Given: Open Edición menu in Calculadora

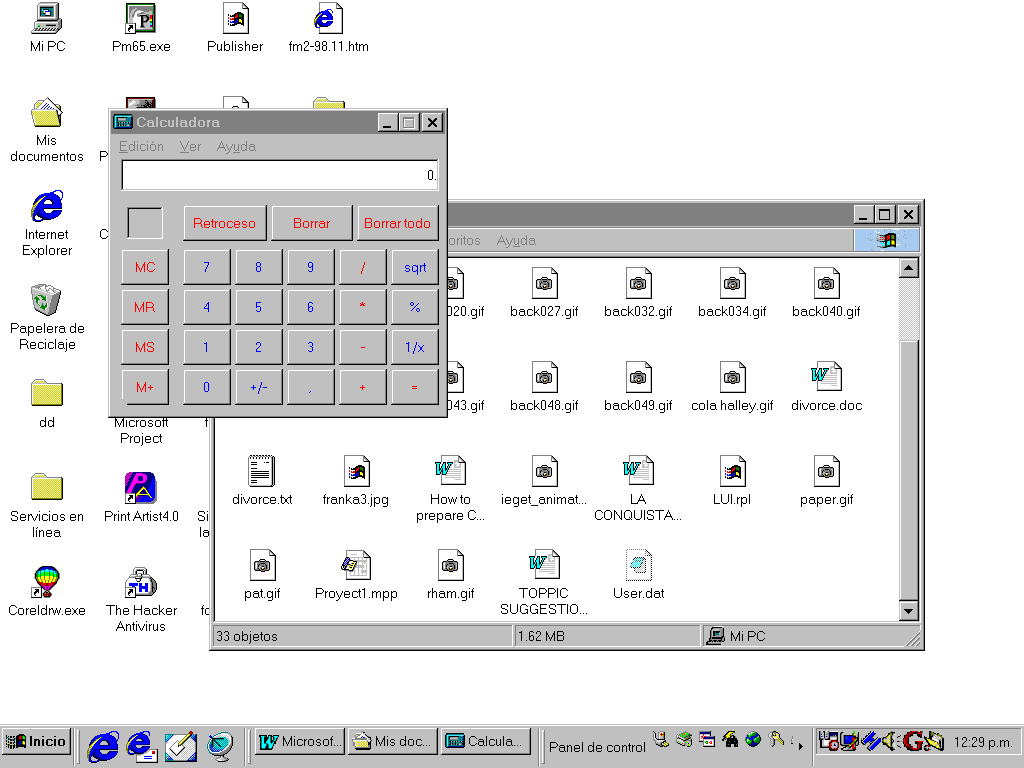Looking at the screenshot, I should (x=141, y=146).
